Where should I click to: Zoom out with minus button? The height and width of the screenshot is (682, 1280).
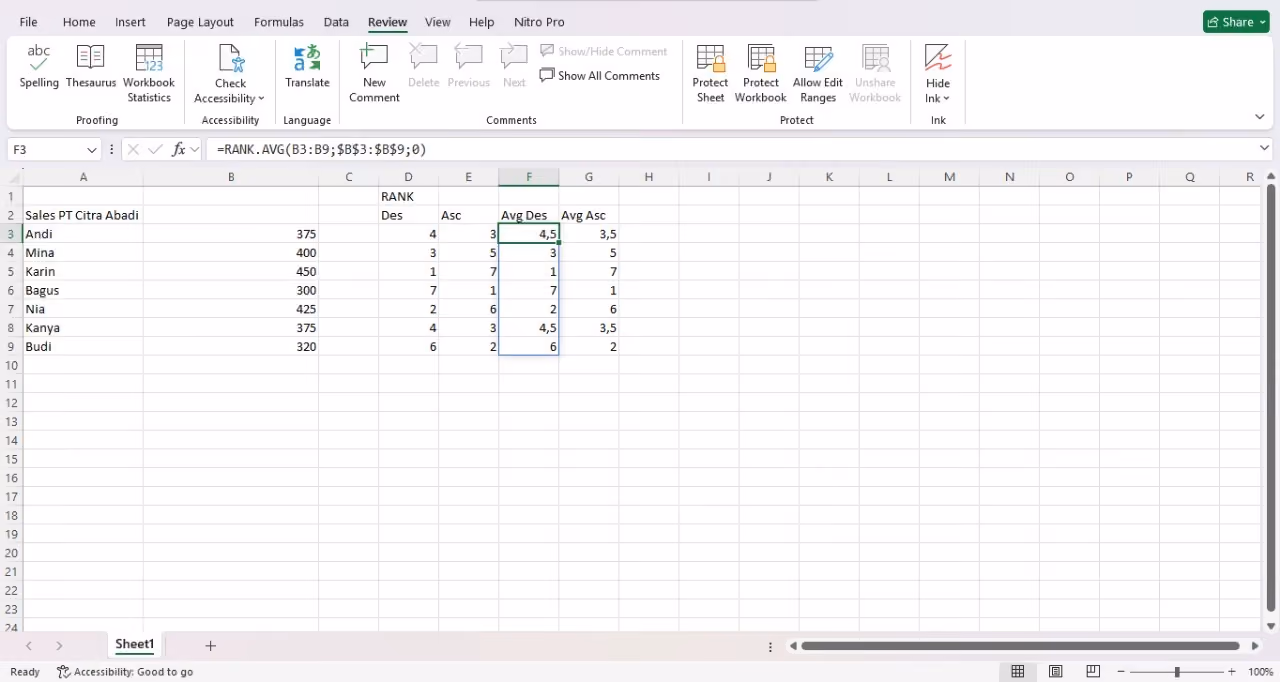1121,672
